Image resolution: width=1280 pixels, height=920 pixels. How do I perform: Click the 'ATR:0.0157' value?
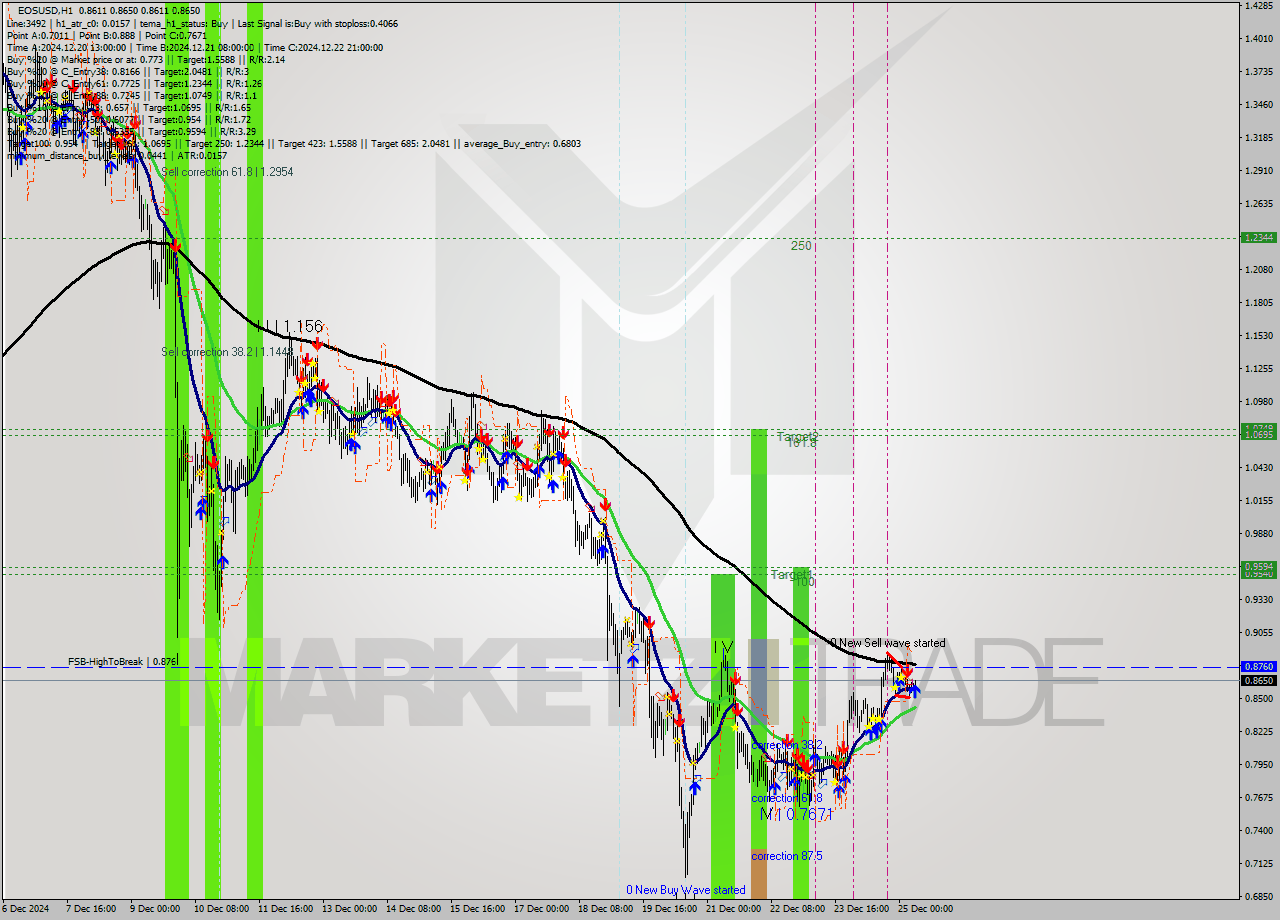coord(203,155)
